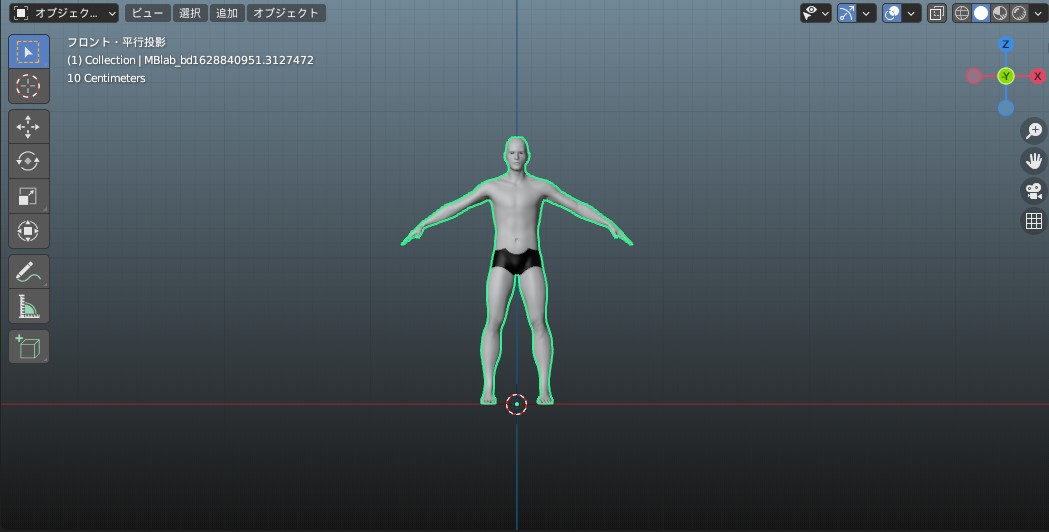The width and height of the screenshot is (1049, 532).
Task: Open the 選択 (Select) menu
Action: pos(190,13)
